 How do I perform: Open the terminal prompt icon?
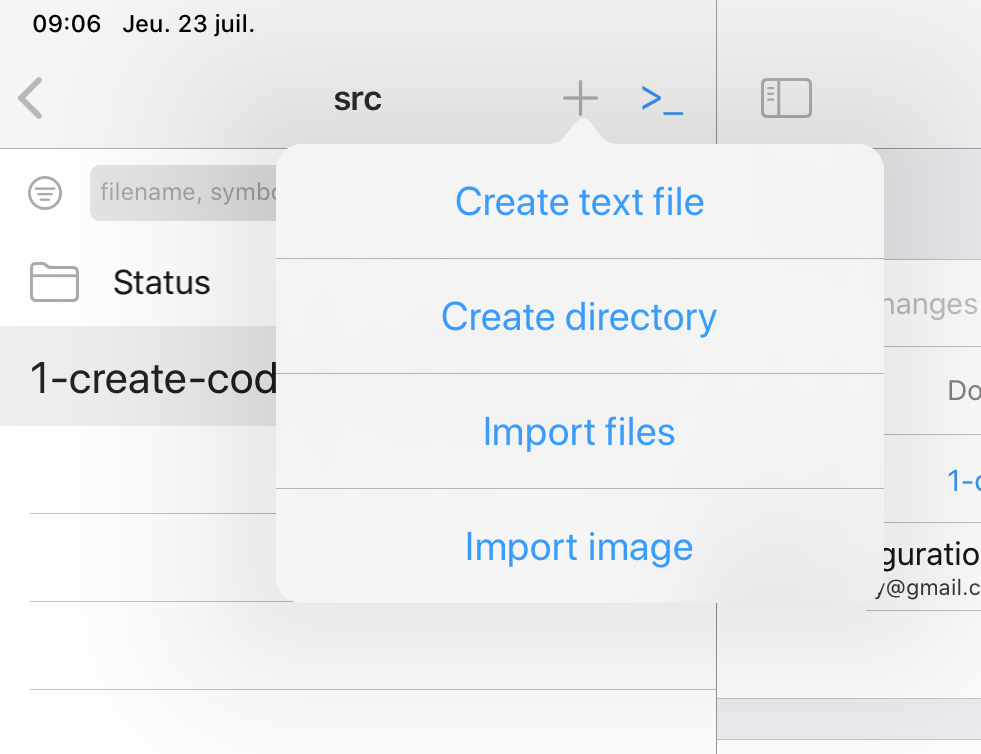pyautogui.click(x=662, y=98)
